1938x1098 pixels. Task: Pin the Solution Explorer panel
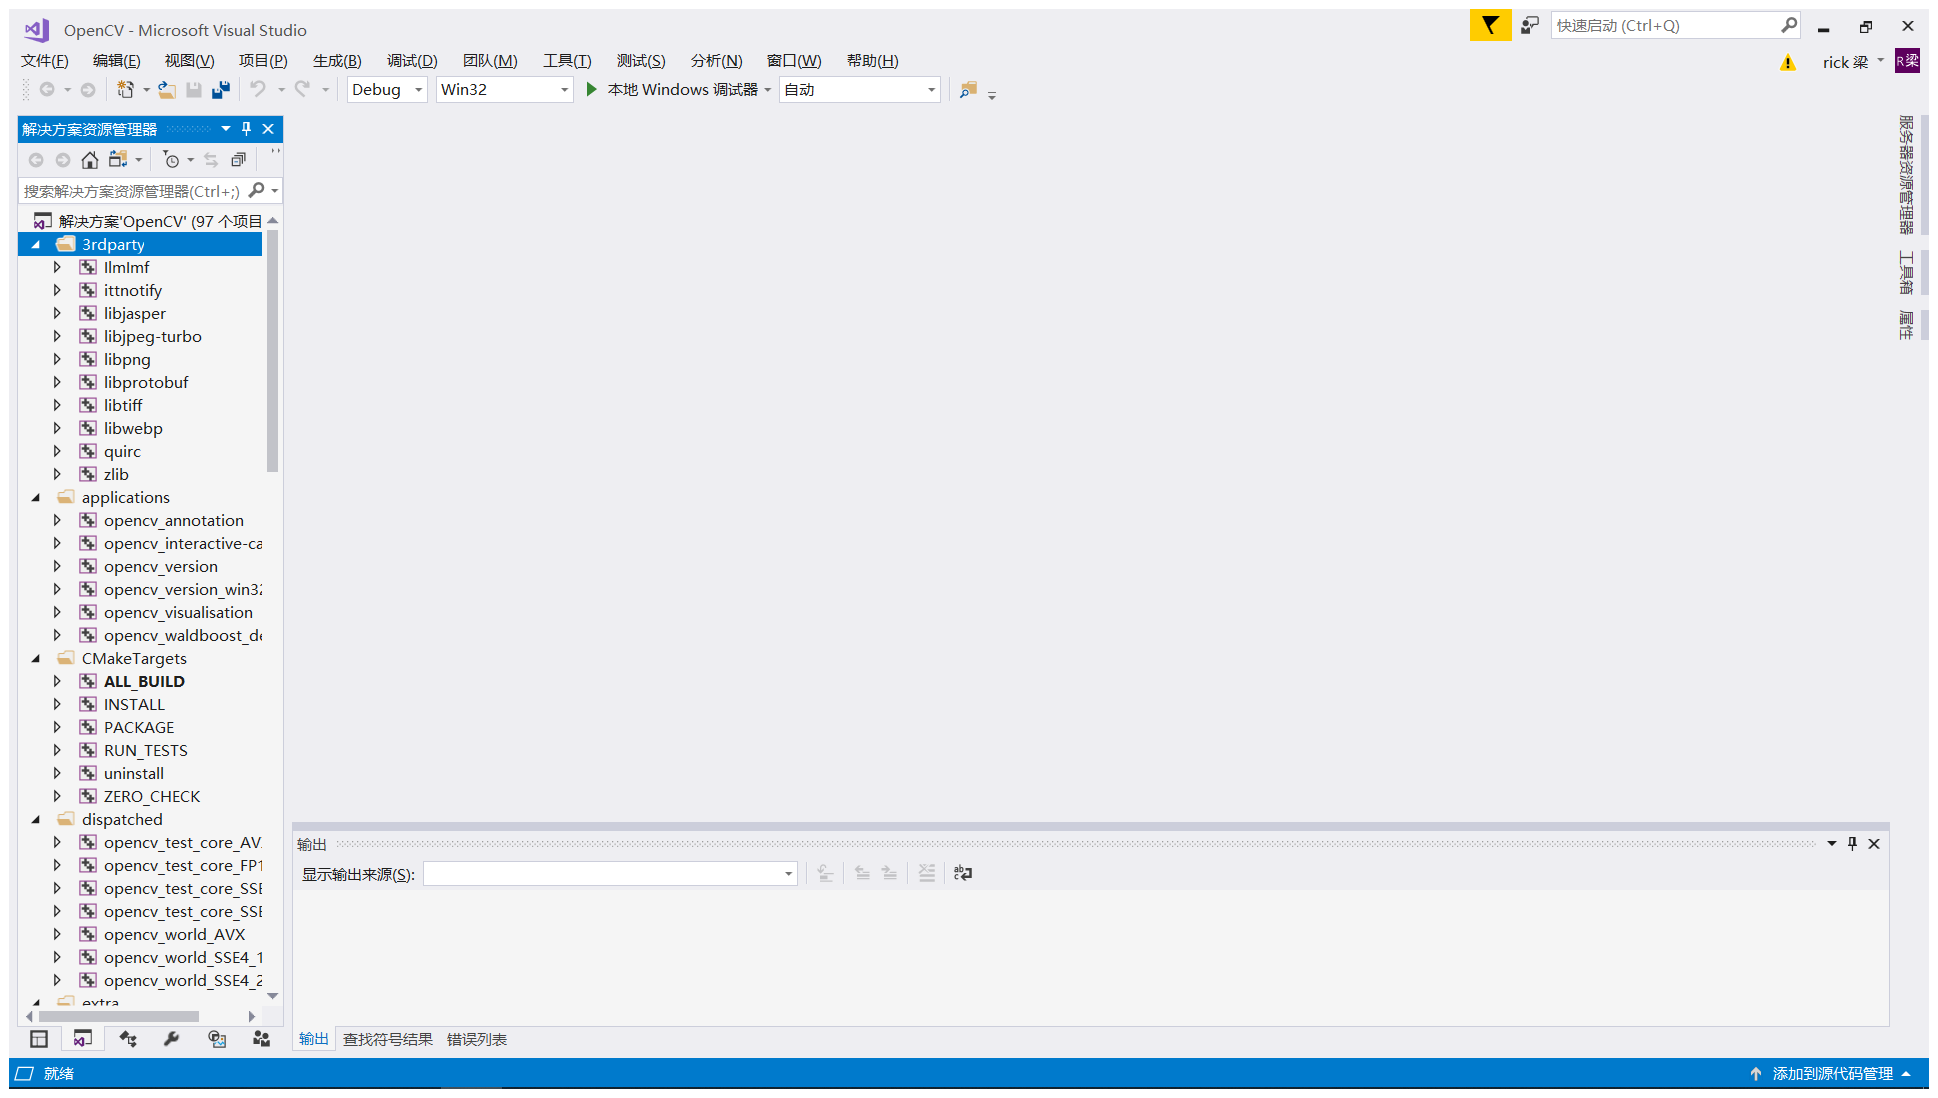[x=246, y=129]
